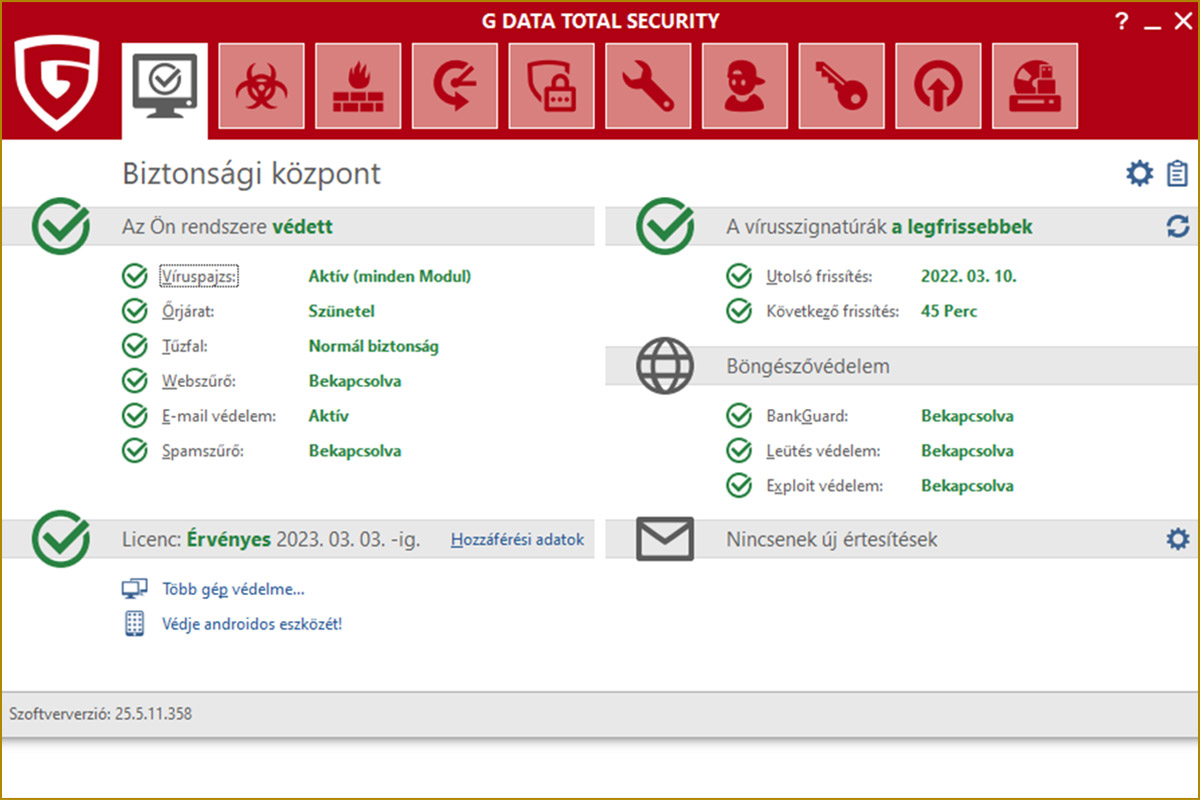Click the Bekapcsolva status for Webszűrő

[355, 381]
